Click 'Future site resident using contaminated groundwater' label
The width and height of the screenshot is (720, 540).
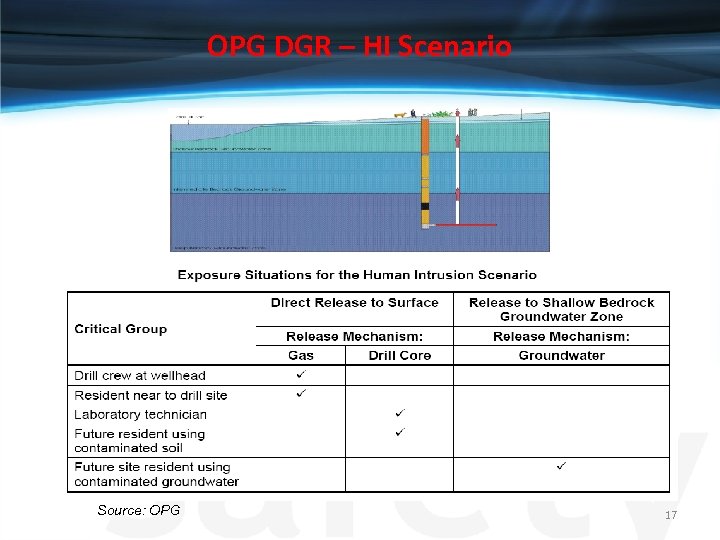(x=156, y=474)
